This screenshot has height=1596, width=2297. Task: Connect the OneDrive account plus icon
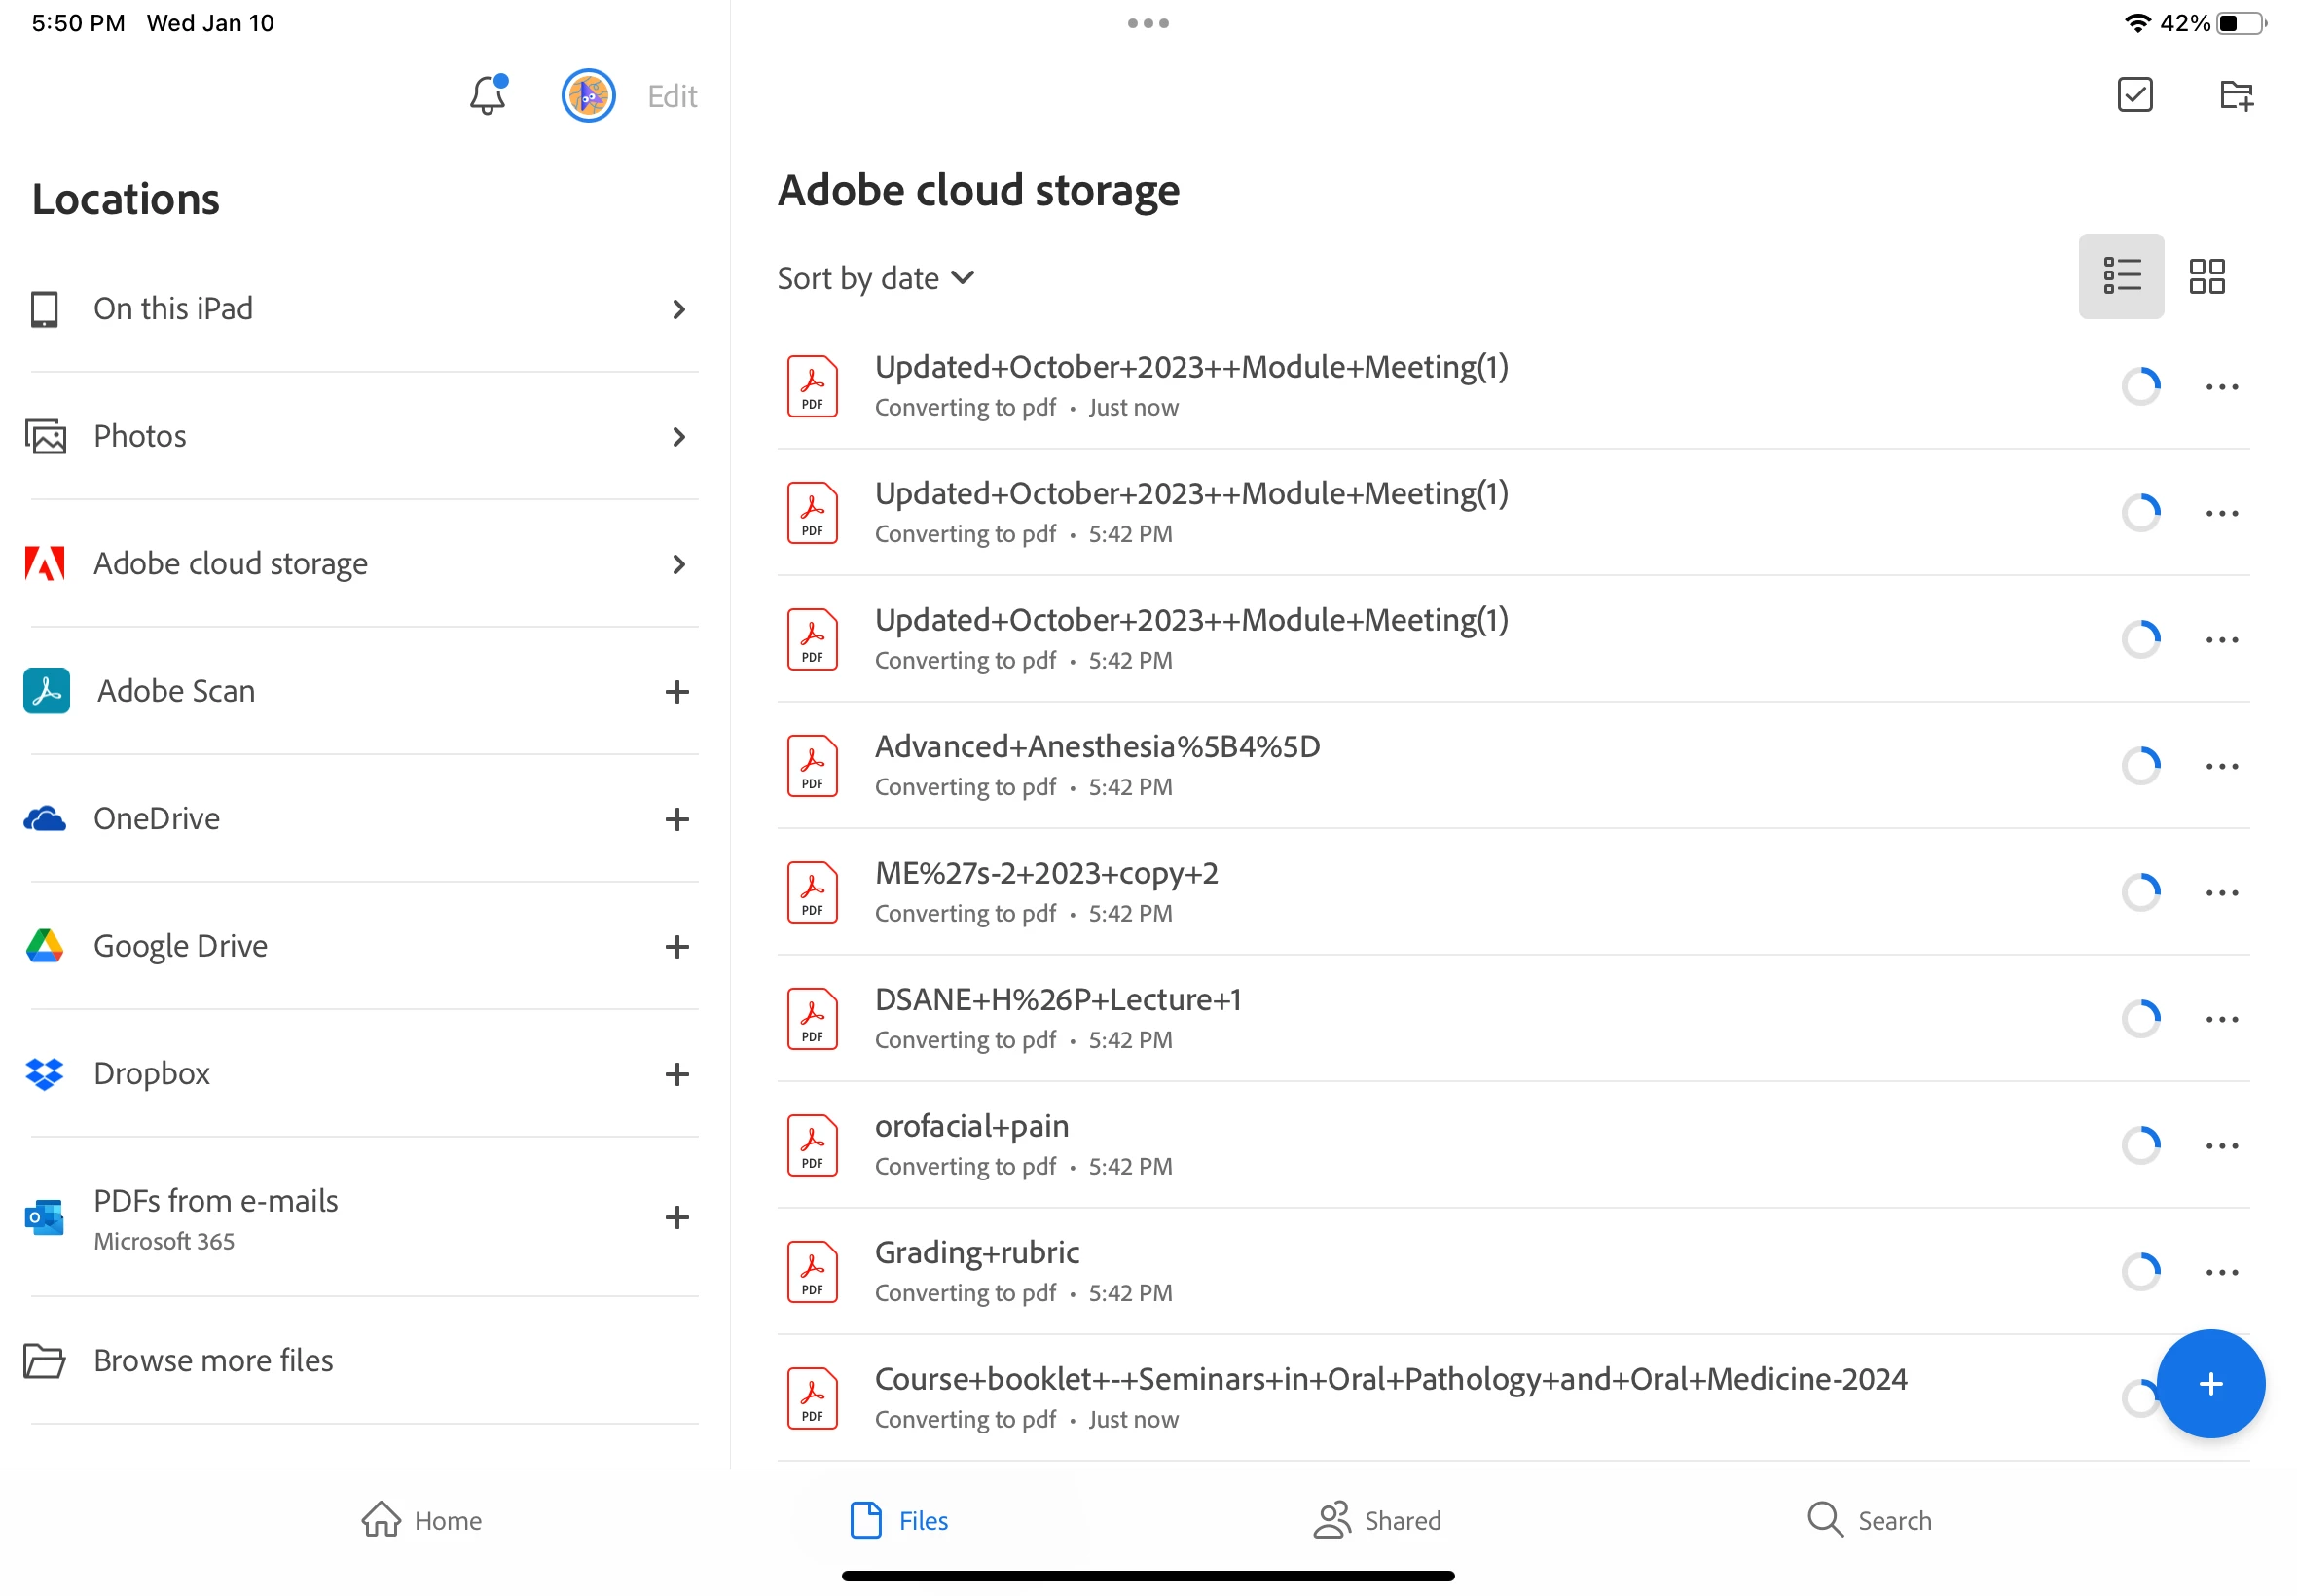point(677,819)
